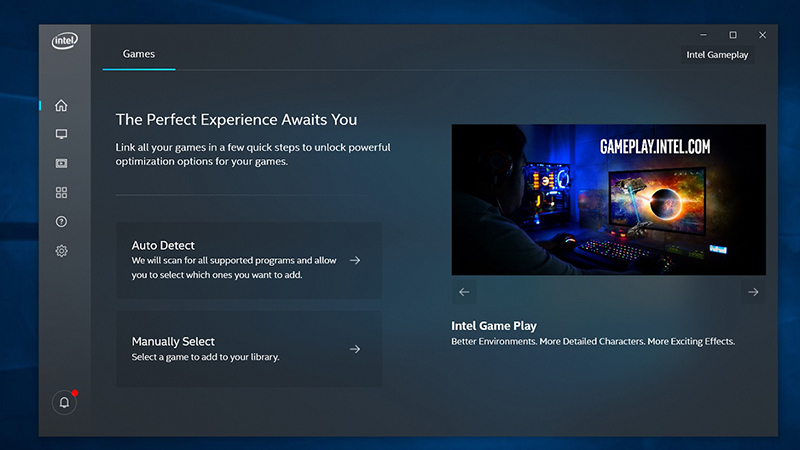
Task: Click 'Better Environments. More Detailed Characters' caption
Action: coord(593,341)
